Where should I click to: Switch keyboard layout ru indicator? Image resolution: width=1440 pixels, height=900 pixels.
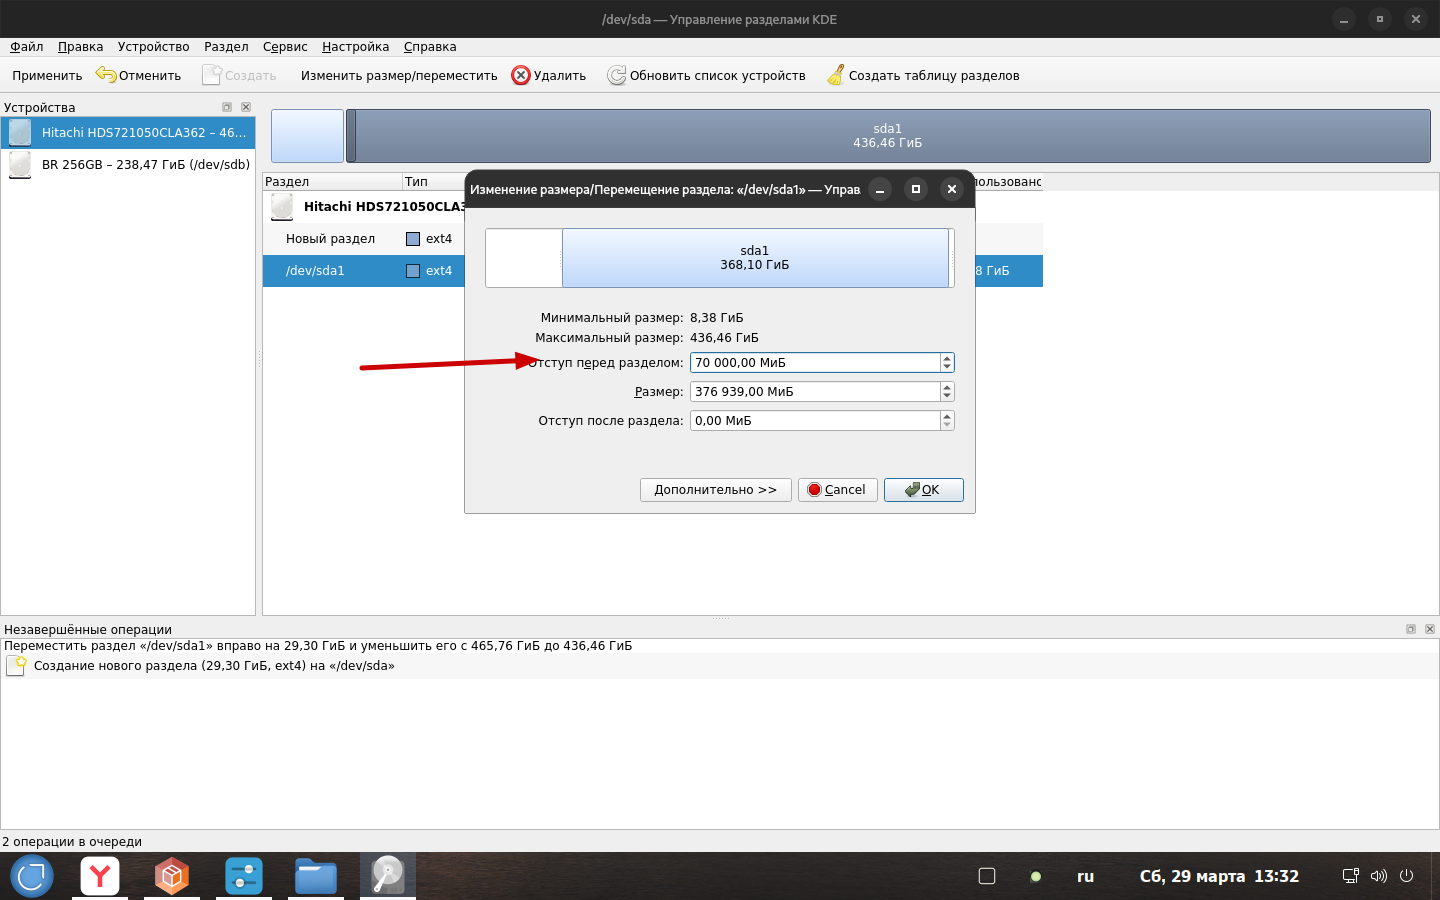1085,876
